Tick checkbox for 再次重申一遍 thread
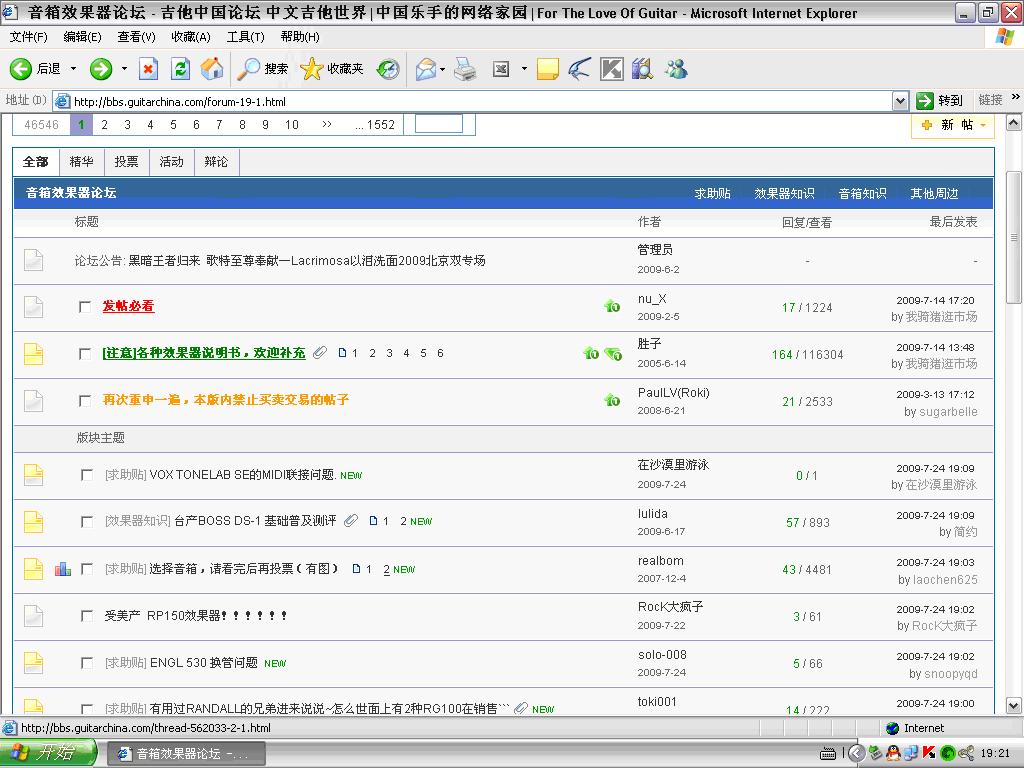Viewport: 1024px width, 768px height. pos(85,400)
